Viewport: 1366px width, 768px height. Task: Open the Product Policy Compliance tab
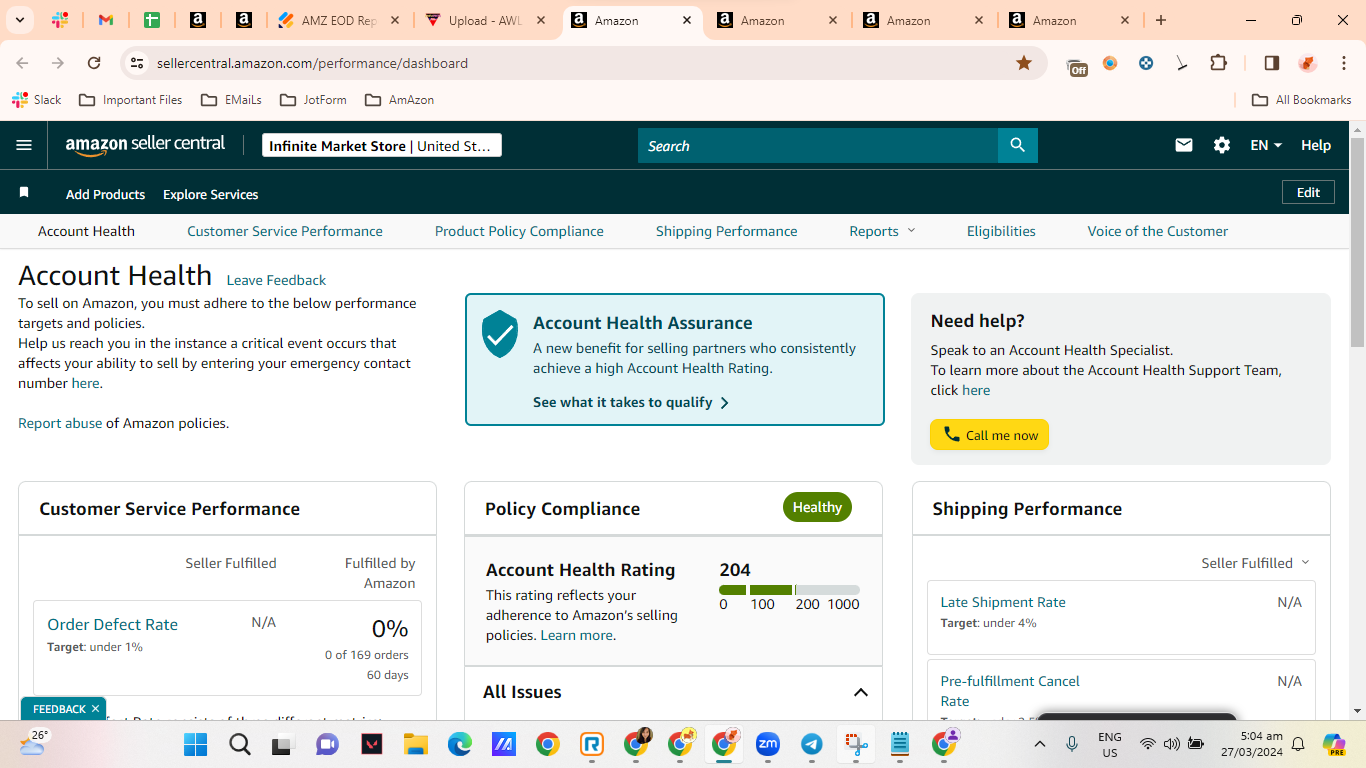point(519,231)
